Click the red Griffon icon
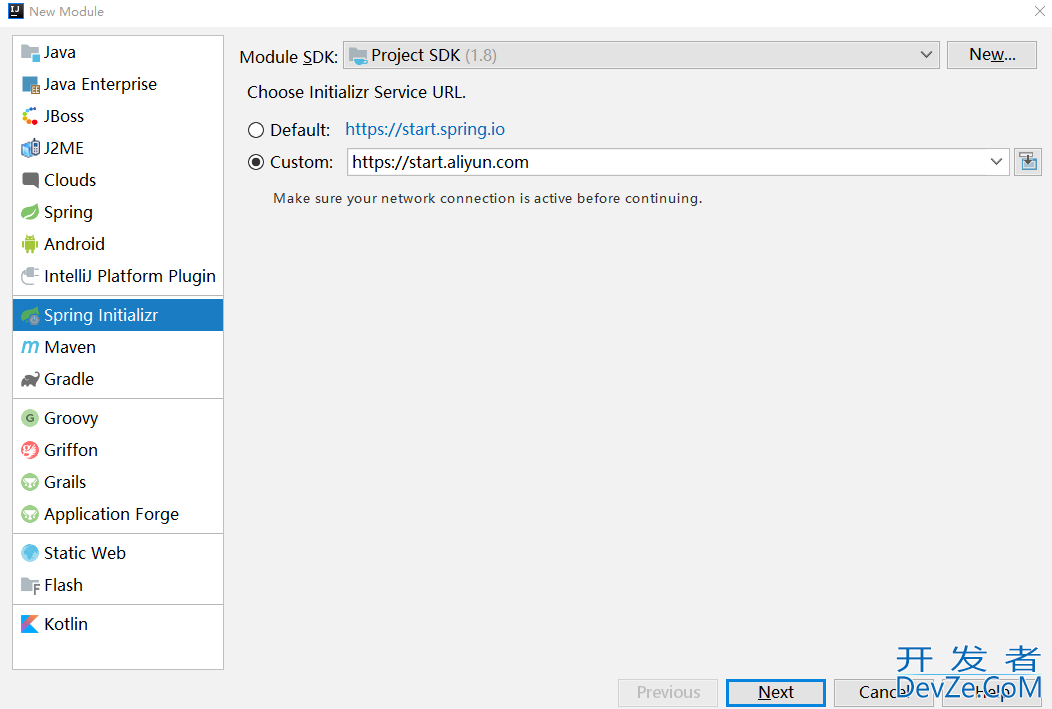Image resolution: width=1052 pixels, height=709 pixels. tap(30, 450)
